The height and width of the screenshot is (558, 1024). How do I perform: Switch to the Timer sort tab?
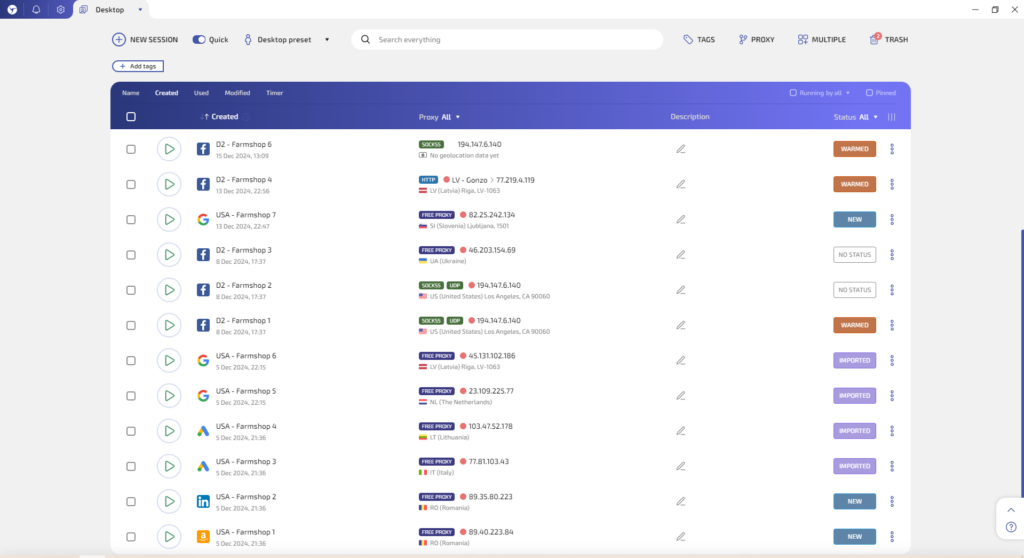(274, 93)
